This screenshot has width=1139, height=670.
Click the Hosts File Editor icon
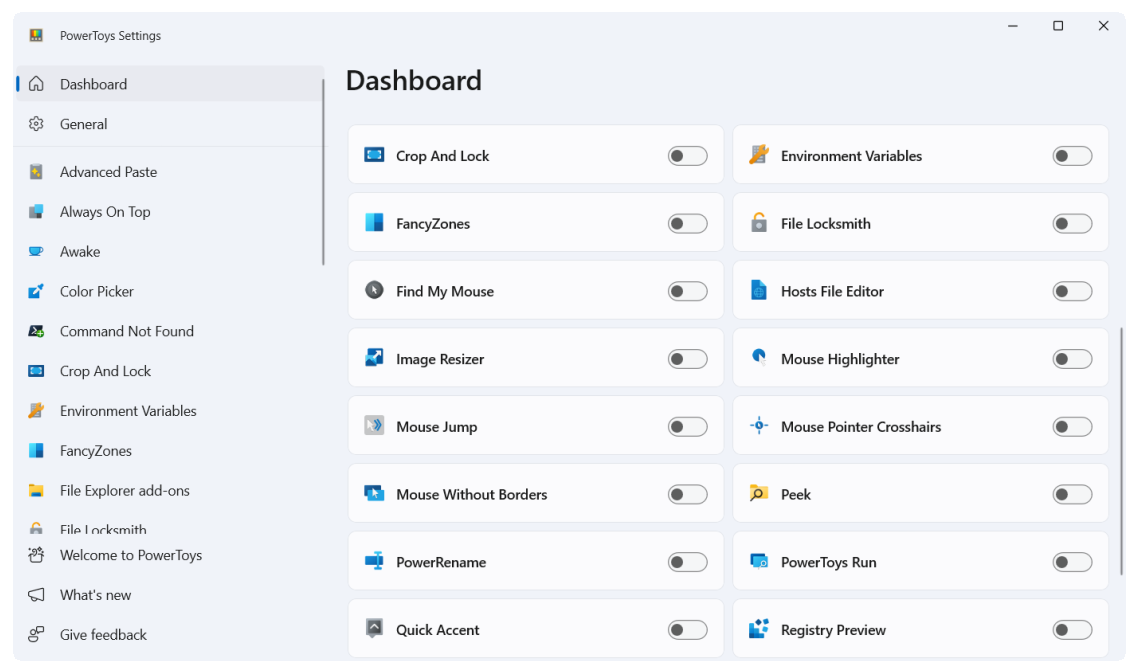(759, 291)
